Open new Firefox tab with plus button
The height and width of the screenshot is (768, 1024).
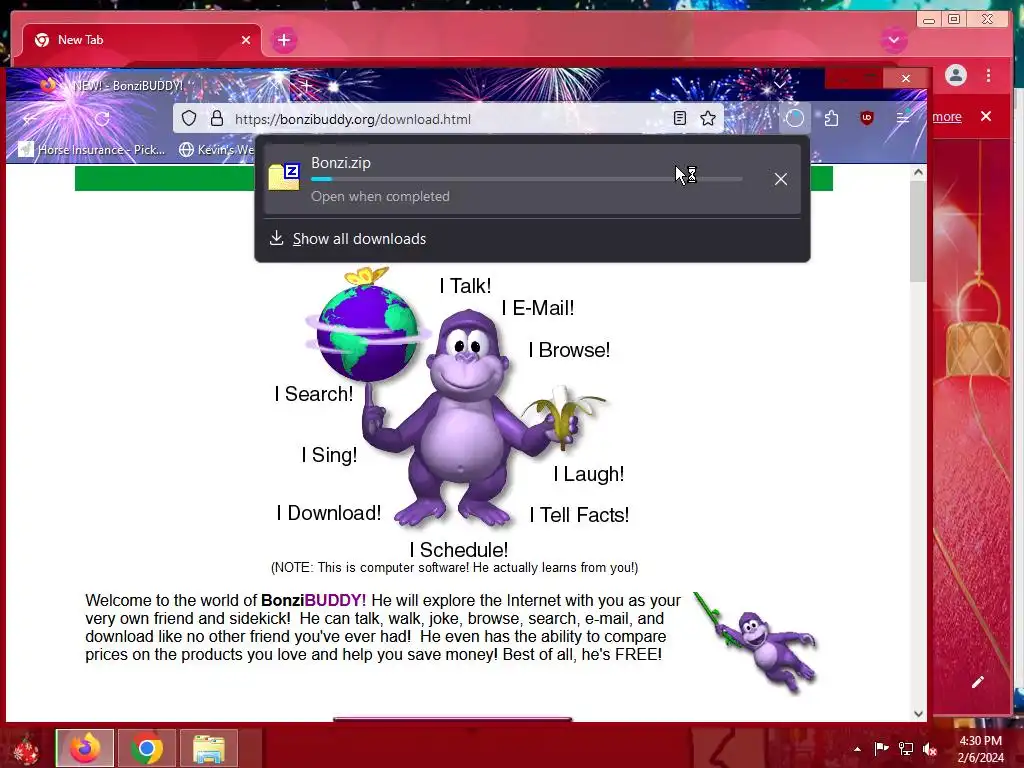306,85
